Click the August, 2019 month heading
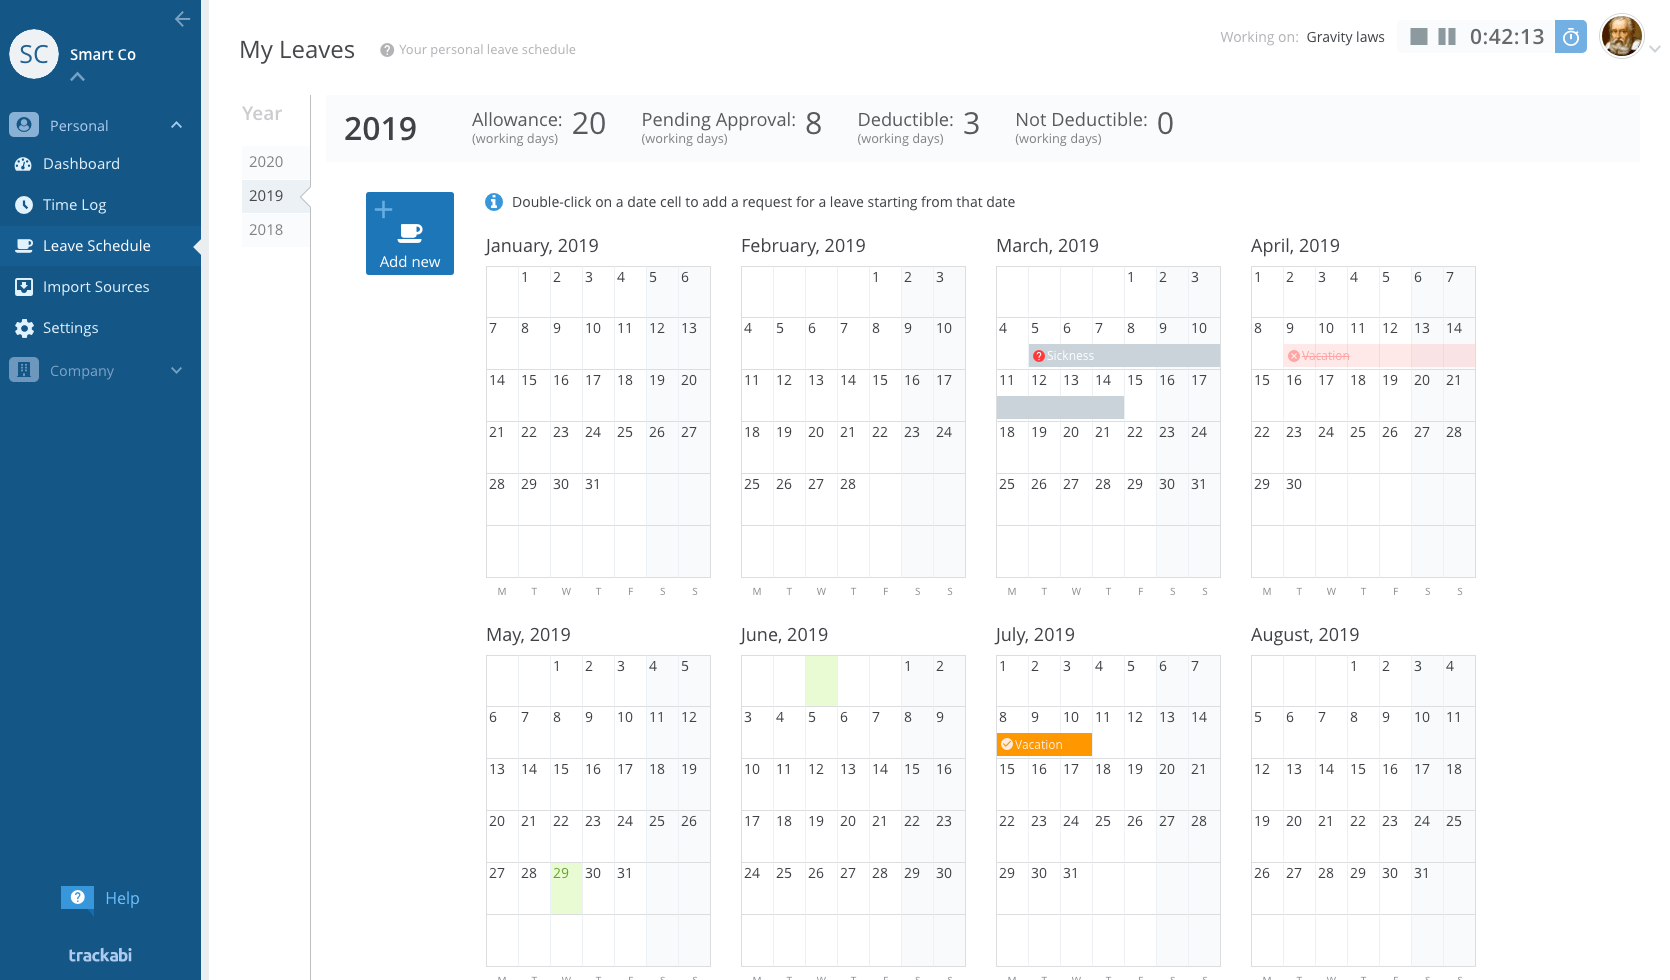The image size is (1670, 980). pyautogui.click(x=1305, y=635)
